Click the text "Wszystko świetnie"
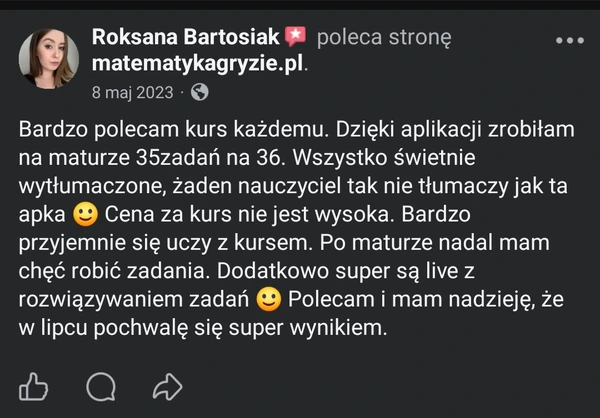The width and height of the screenshot is (600, 418). (x=376, y=157)
